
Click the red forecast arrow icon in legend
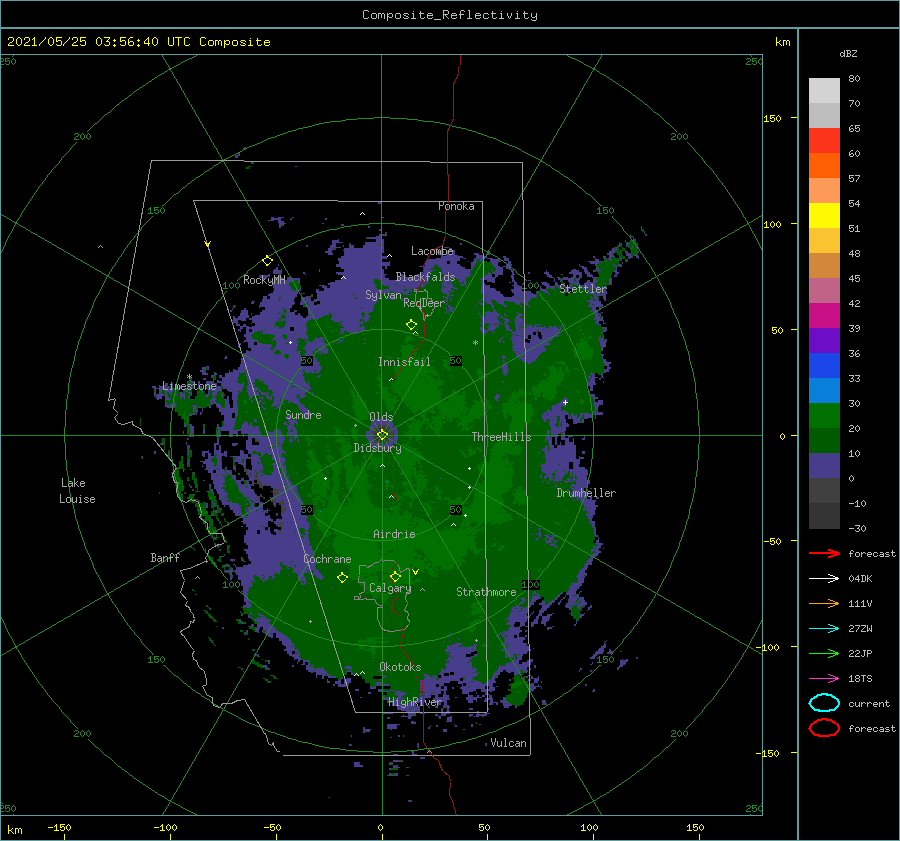824,553
